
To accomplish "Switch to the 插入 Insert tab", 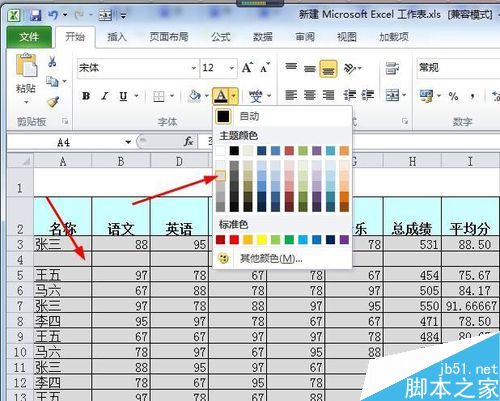I will [x=117, y=37].
